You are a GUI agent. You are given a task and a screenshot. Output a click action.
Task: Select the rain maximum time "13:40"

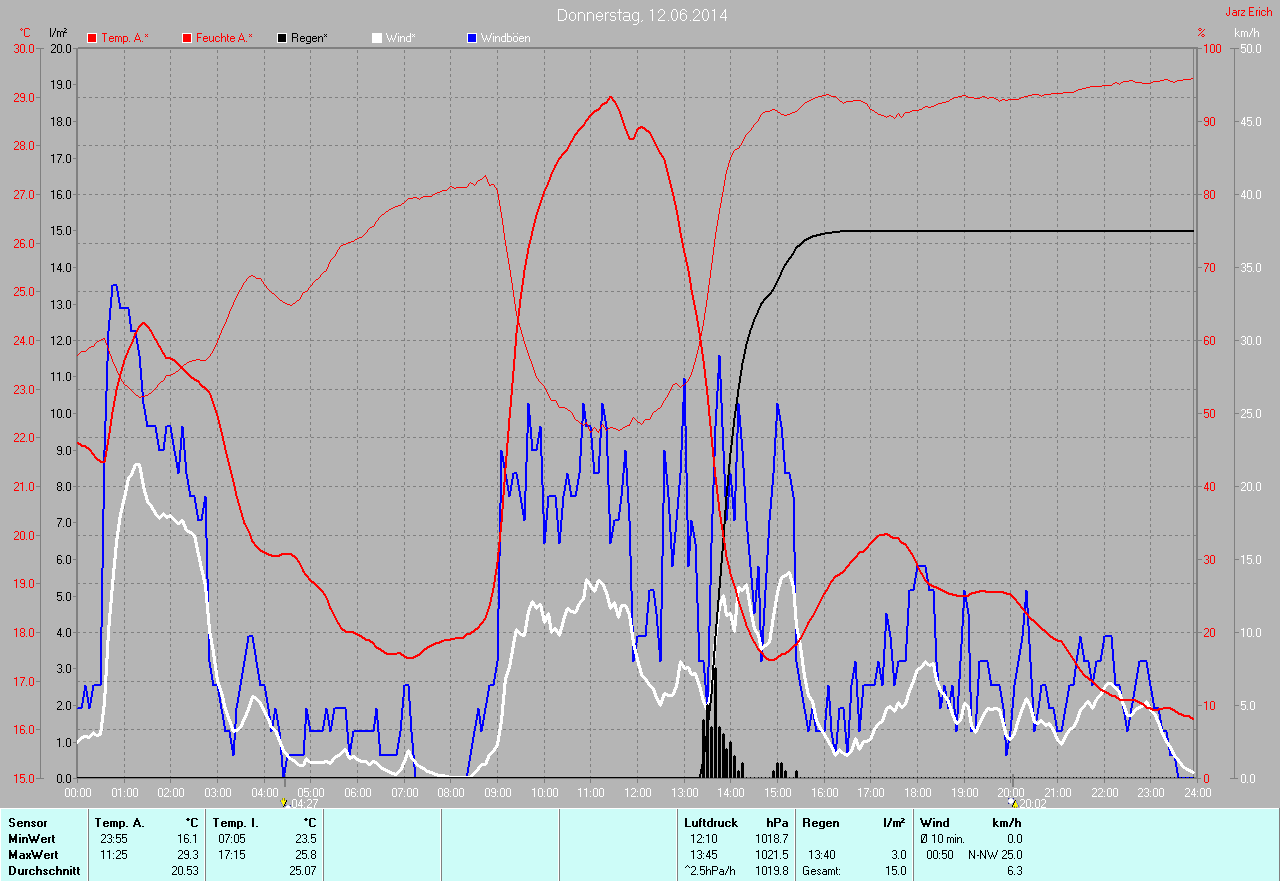tap(822, 855)
